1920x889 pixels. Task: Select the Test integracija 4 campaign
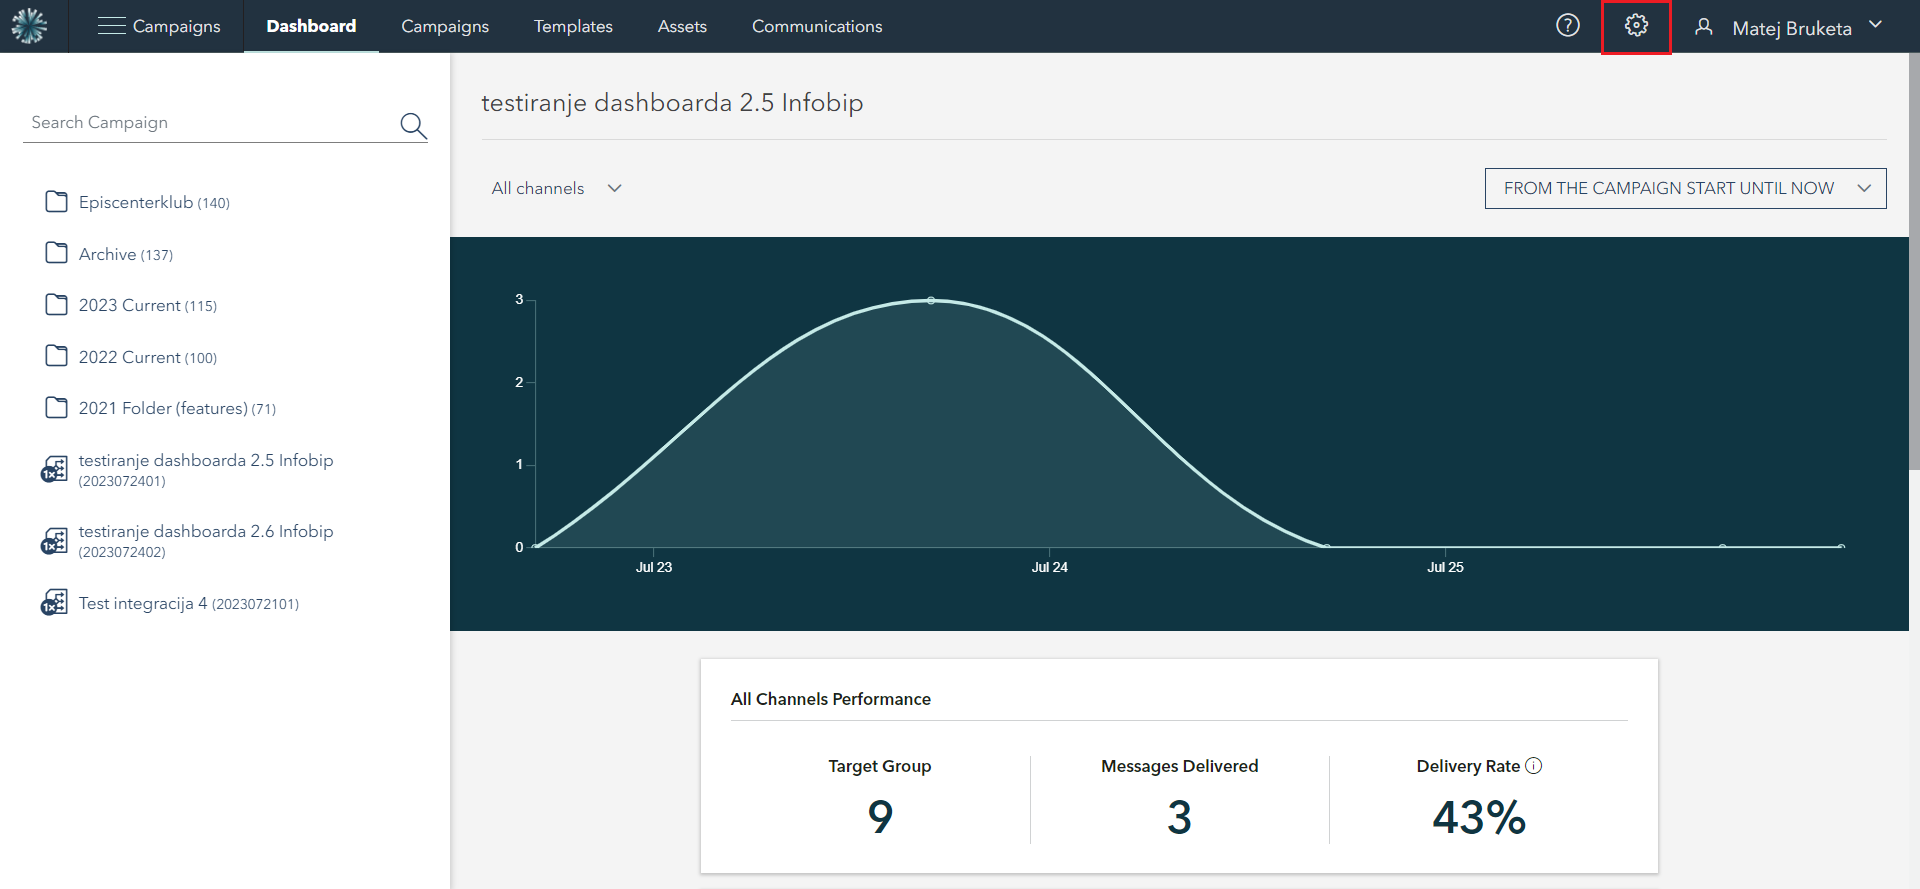click(x=143, y=603)
